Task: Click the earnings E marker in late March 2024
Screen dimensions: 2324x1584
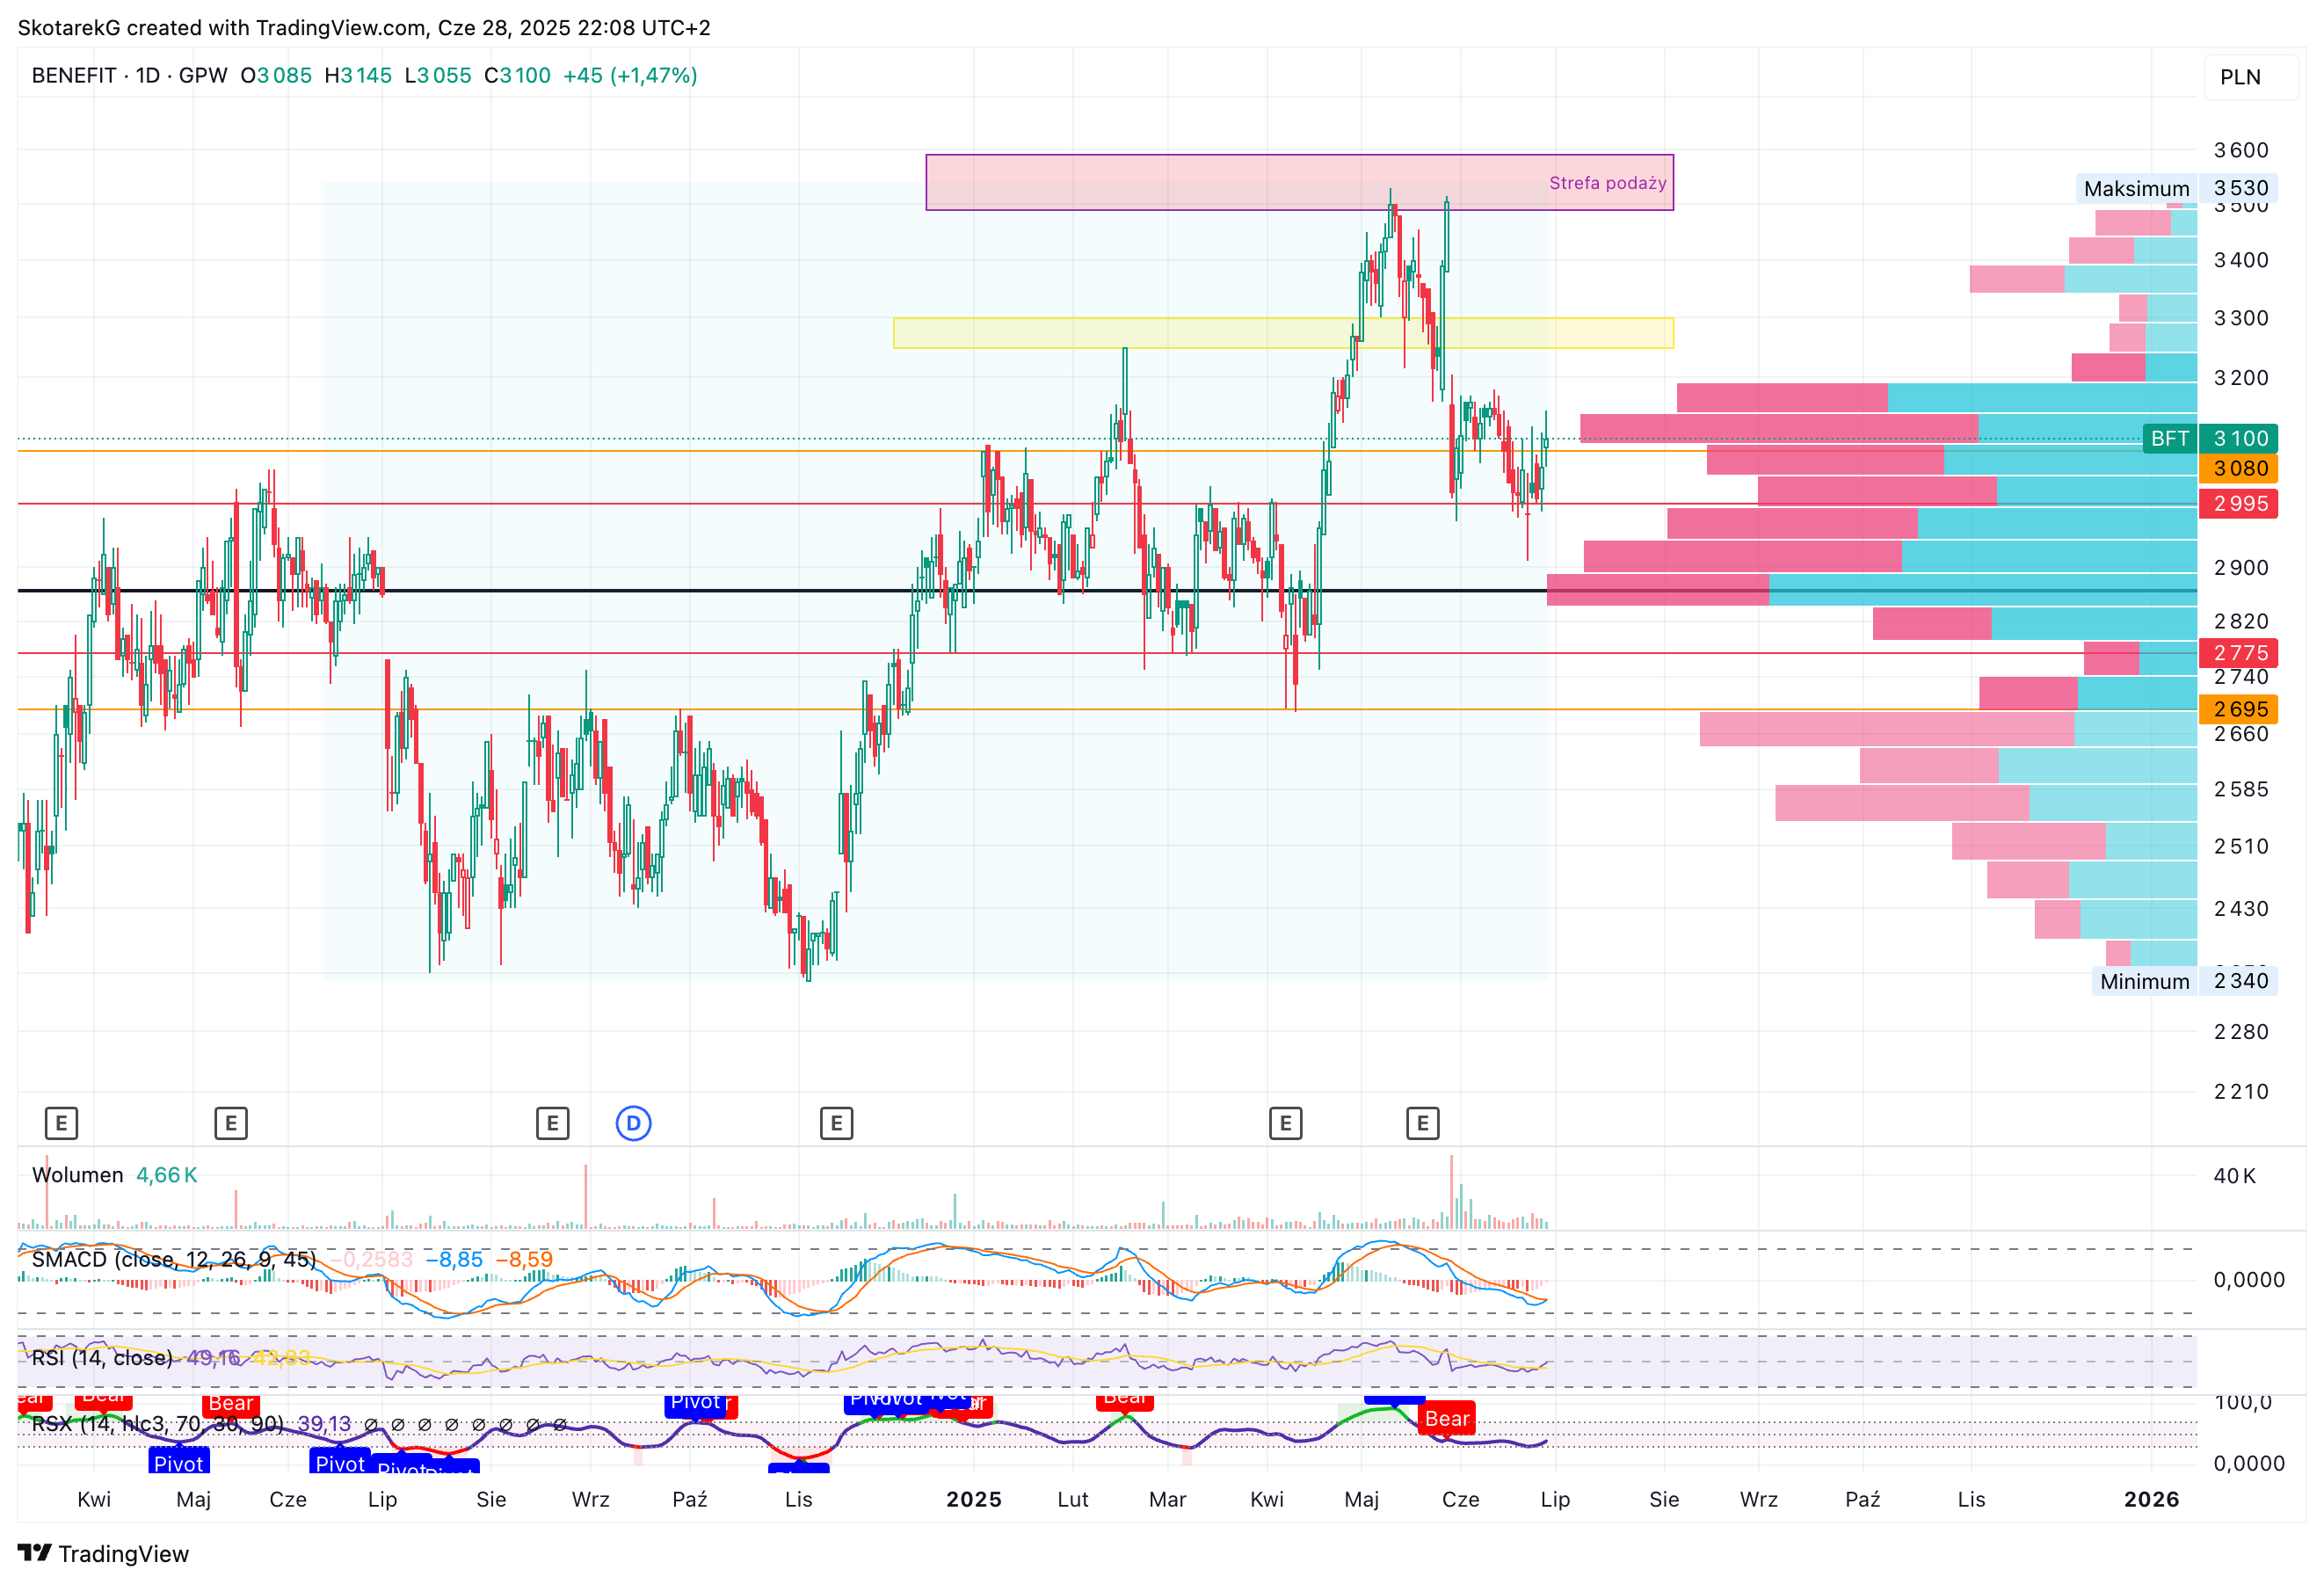Action: 61,1123
